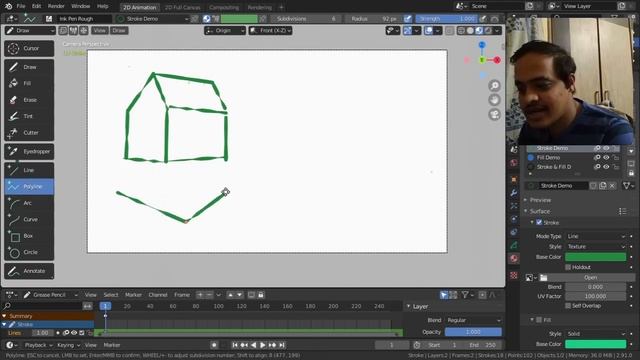The height and width of the screenshot is (360, 640).
Task: Jump to first frame in playback controls
Action: point(235,345)
